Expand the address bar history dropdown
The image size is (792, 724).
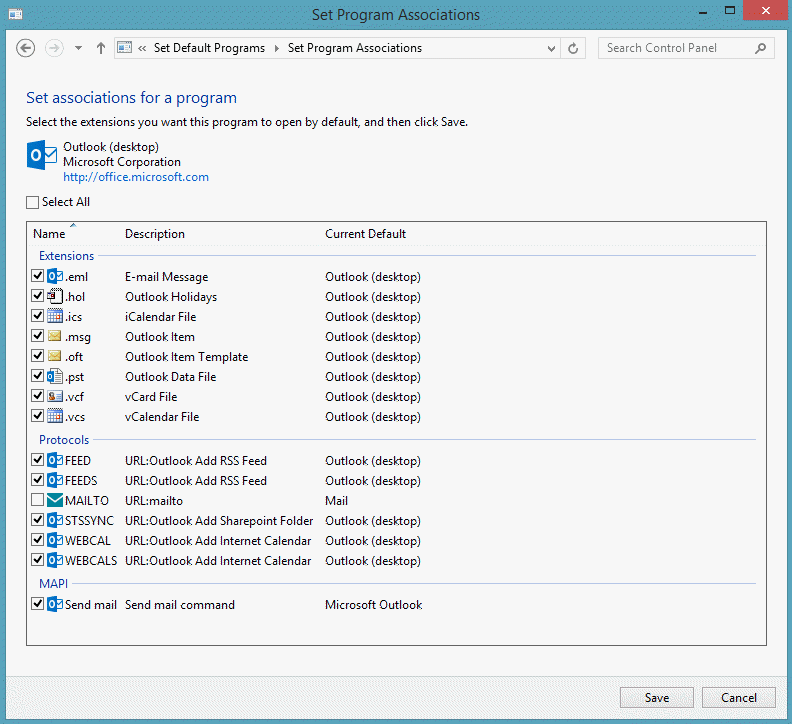(x=551, y=49)
